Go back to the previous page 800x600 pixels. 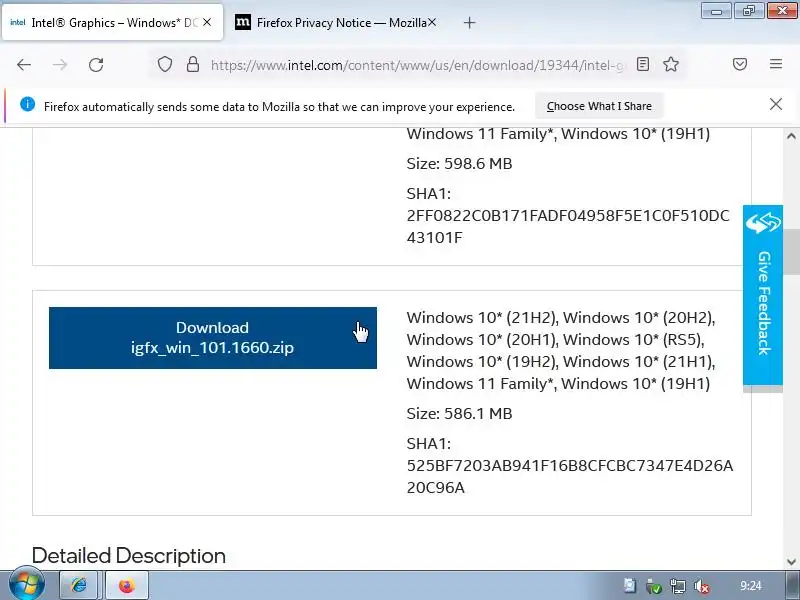click(24, 65)
